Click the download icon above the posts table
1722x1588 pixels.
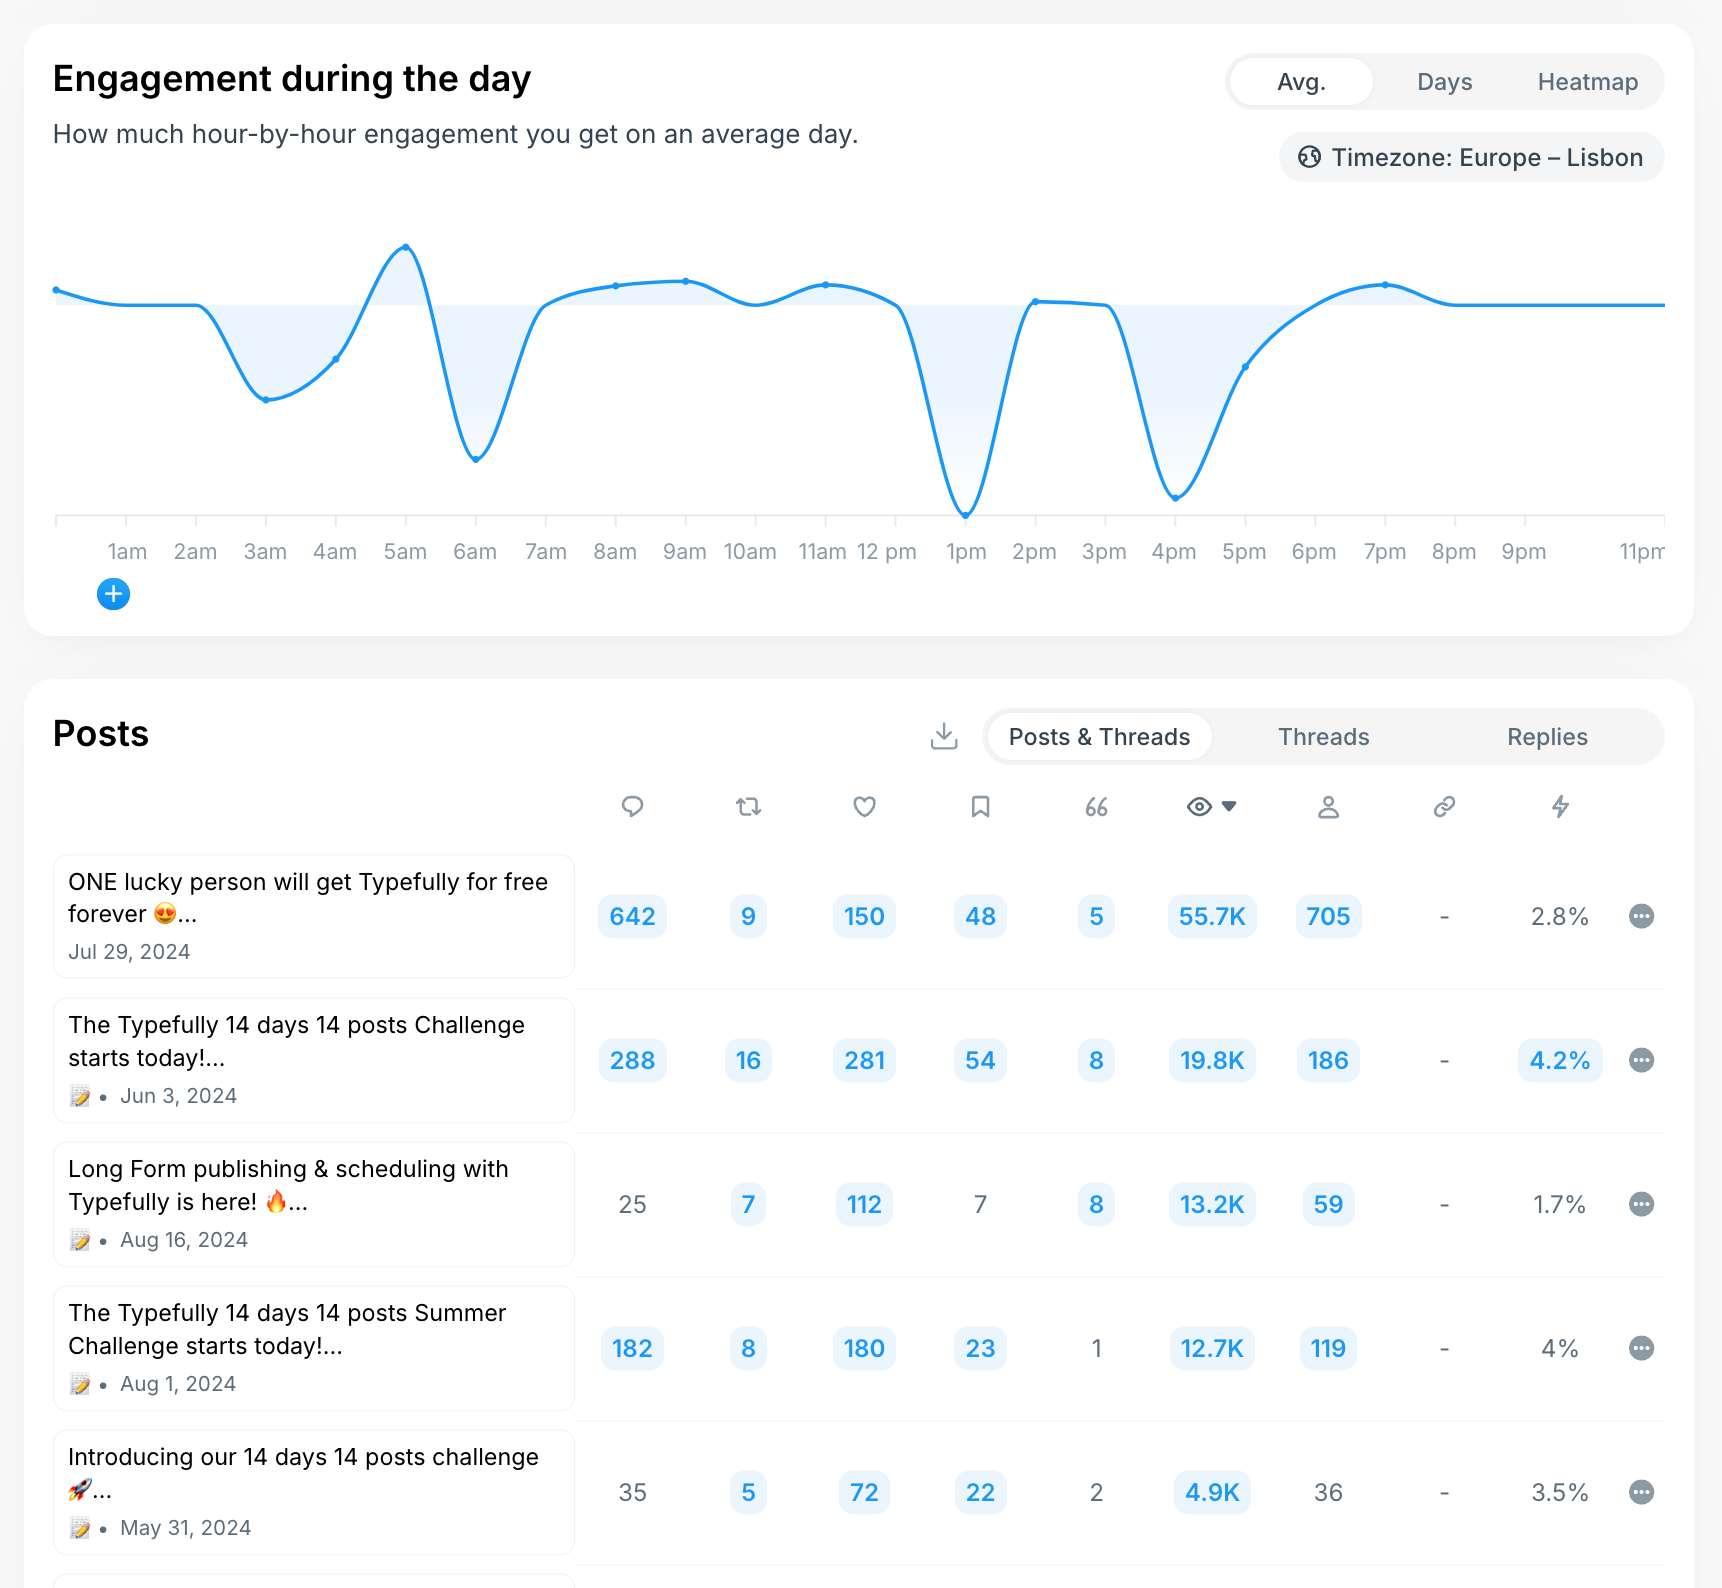click(x=943, y=736)
